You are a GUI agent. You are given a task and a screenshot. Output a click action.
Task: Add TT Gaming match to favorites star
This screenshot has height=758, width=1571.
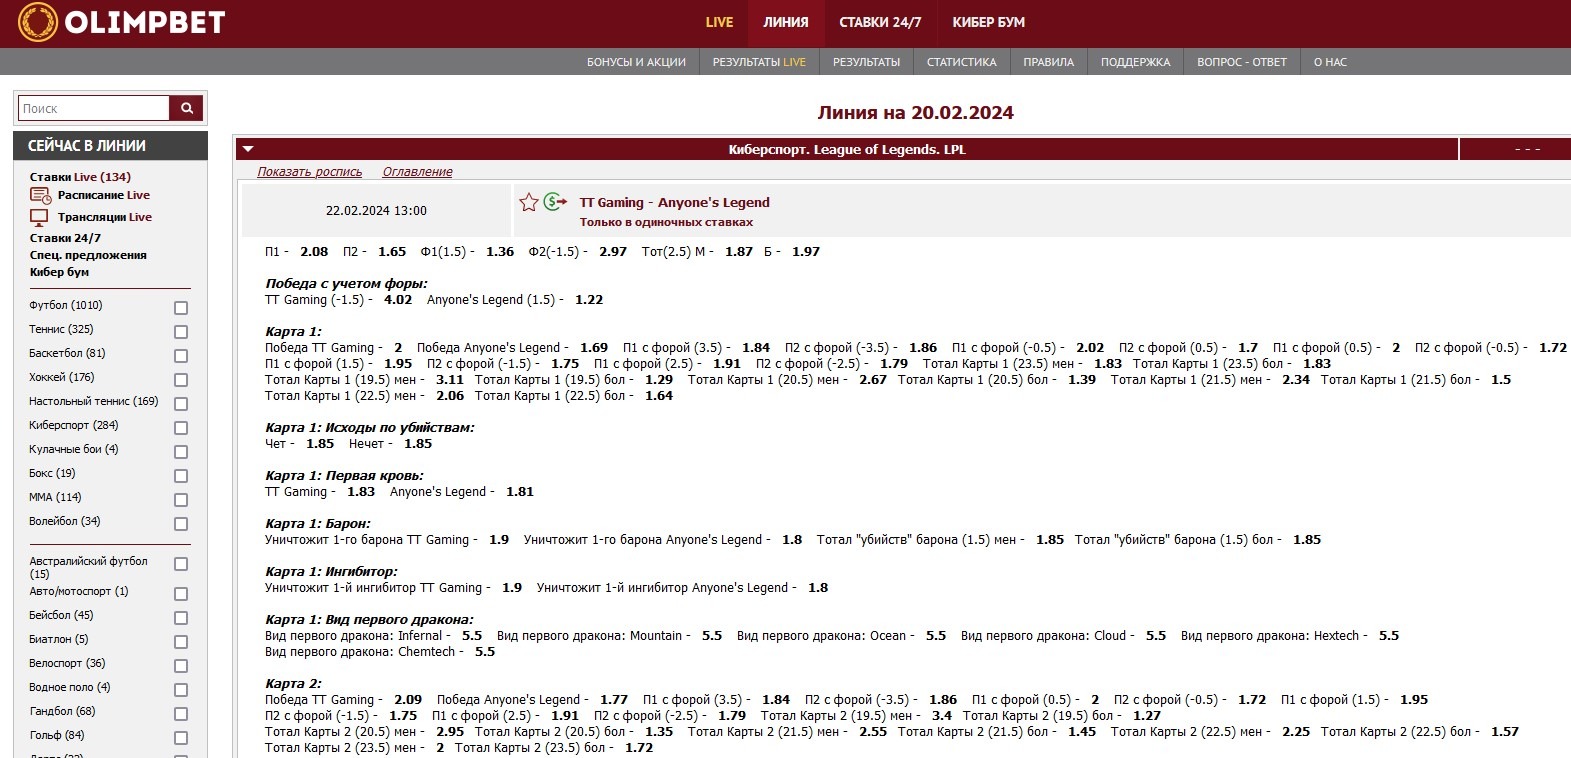click(529, 202)
